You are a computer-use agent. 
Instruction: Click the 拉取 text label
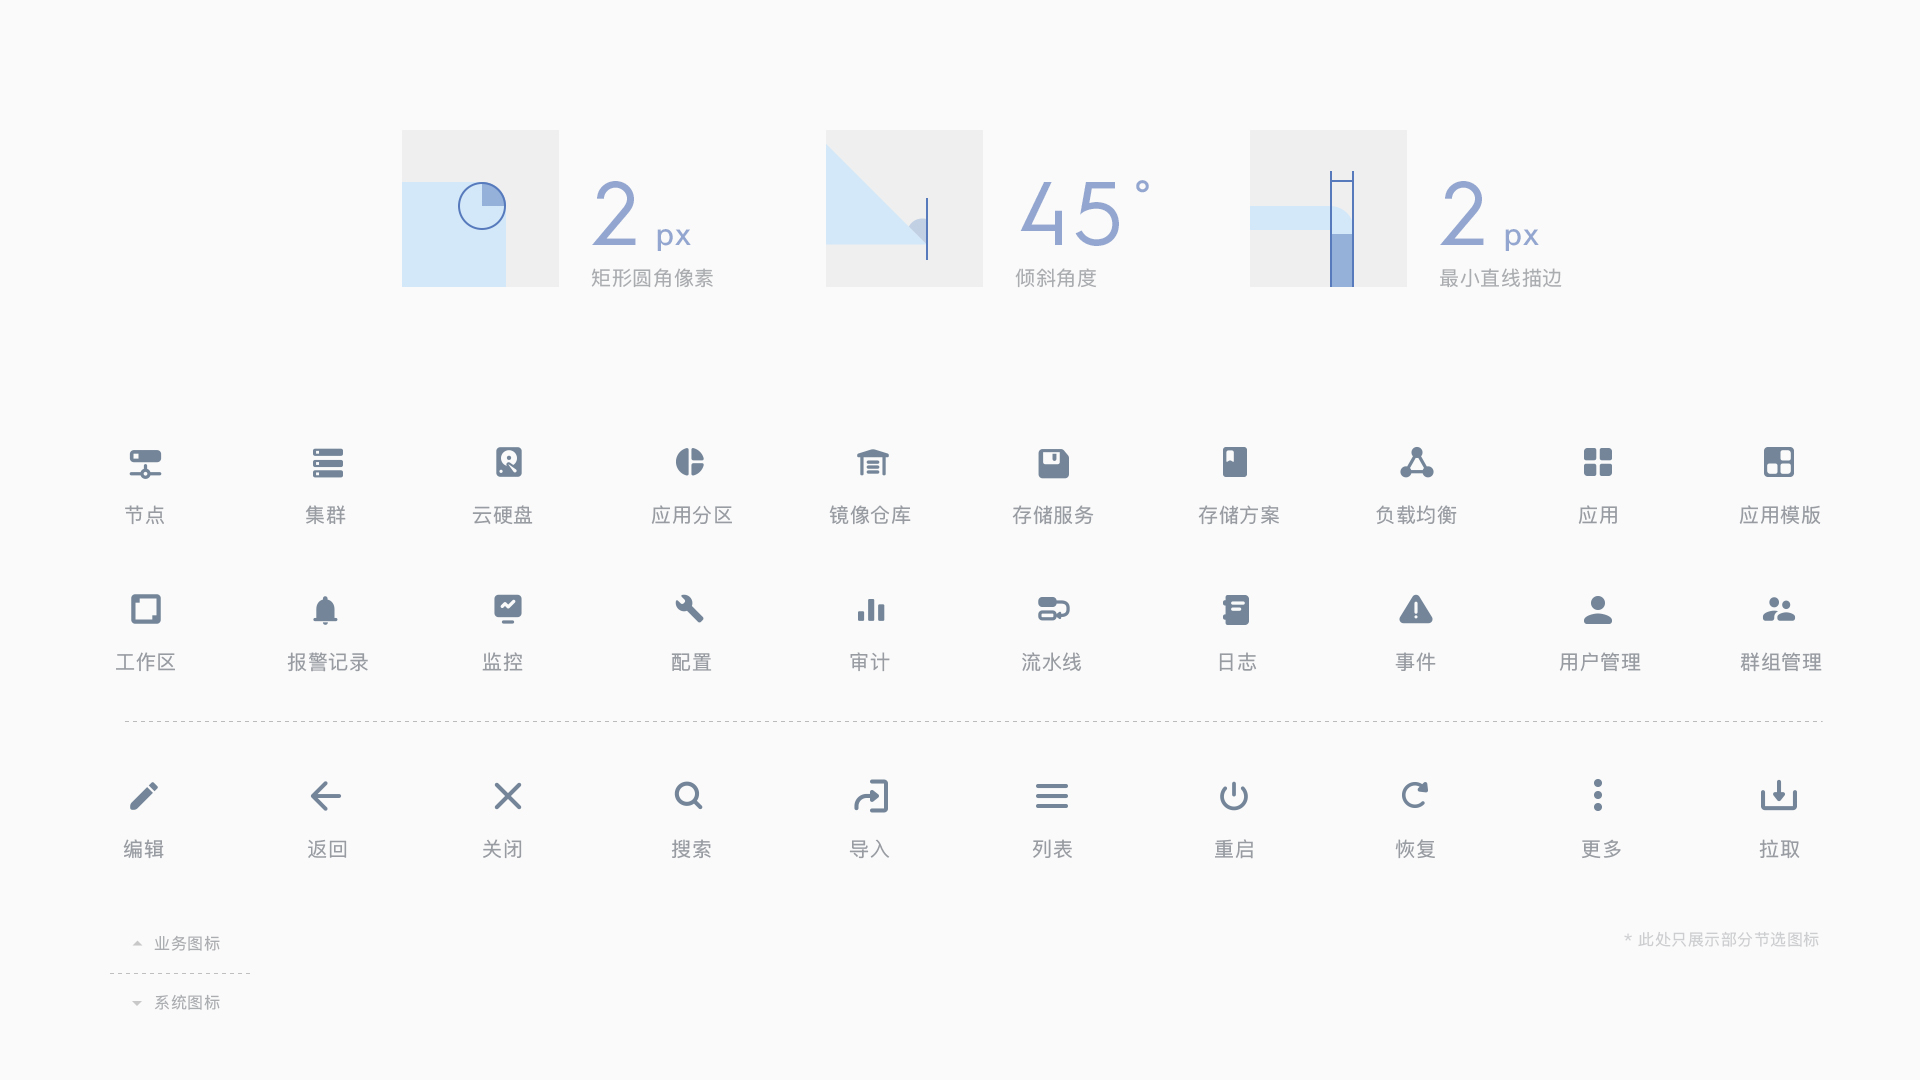(x=1779, y=849)
